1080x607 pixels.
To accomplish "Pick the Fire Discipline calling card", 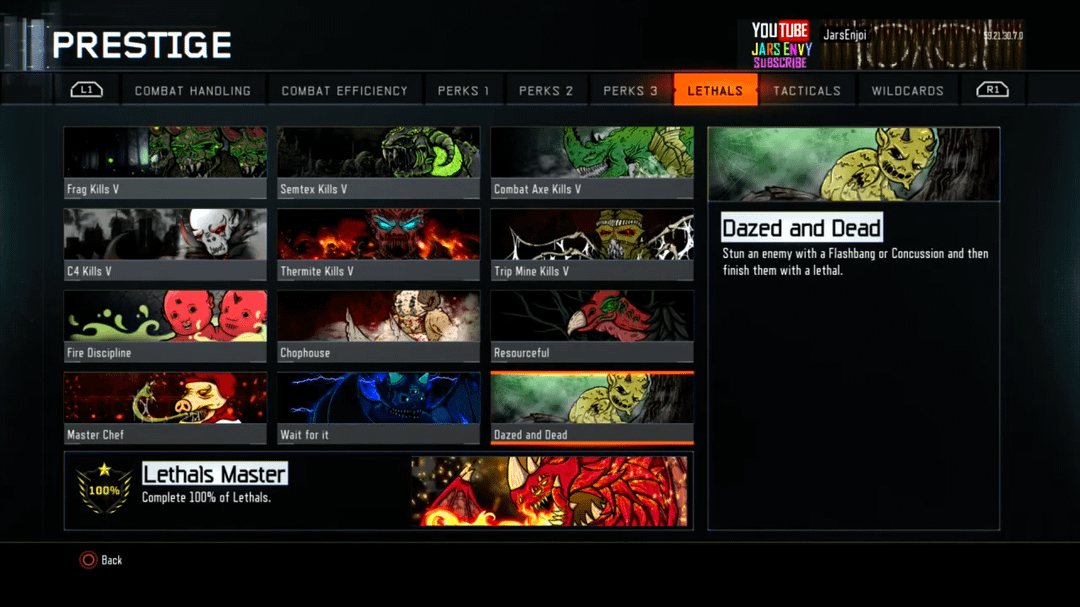I will [165, 326].
